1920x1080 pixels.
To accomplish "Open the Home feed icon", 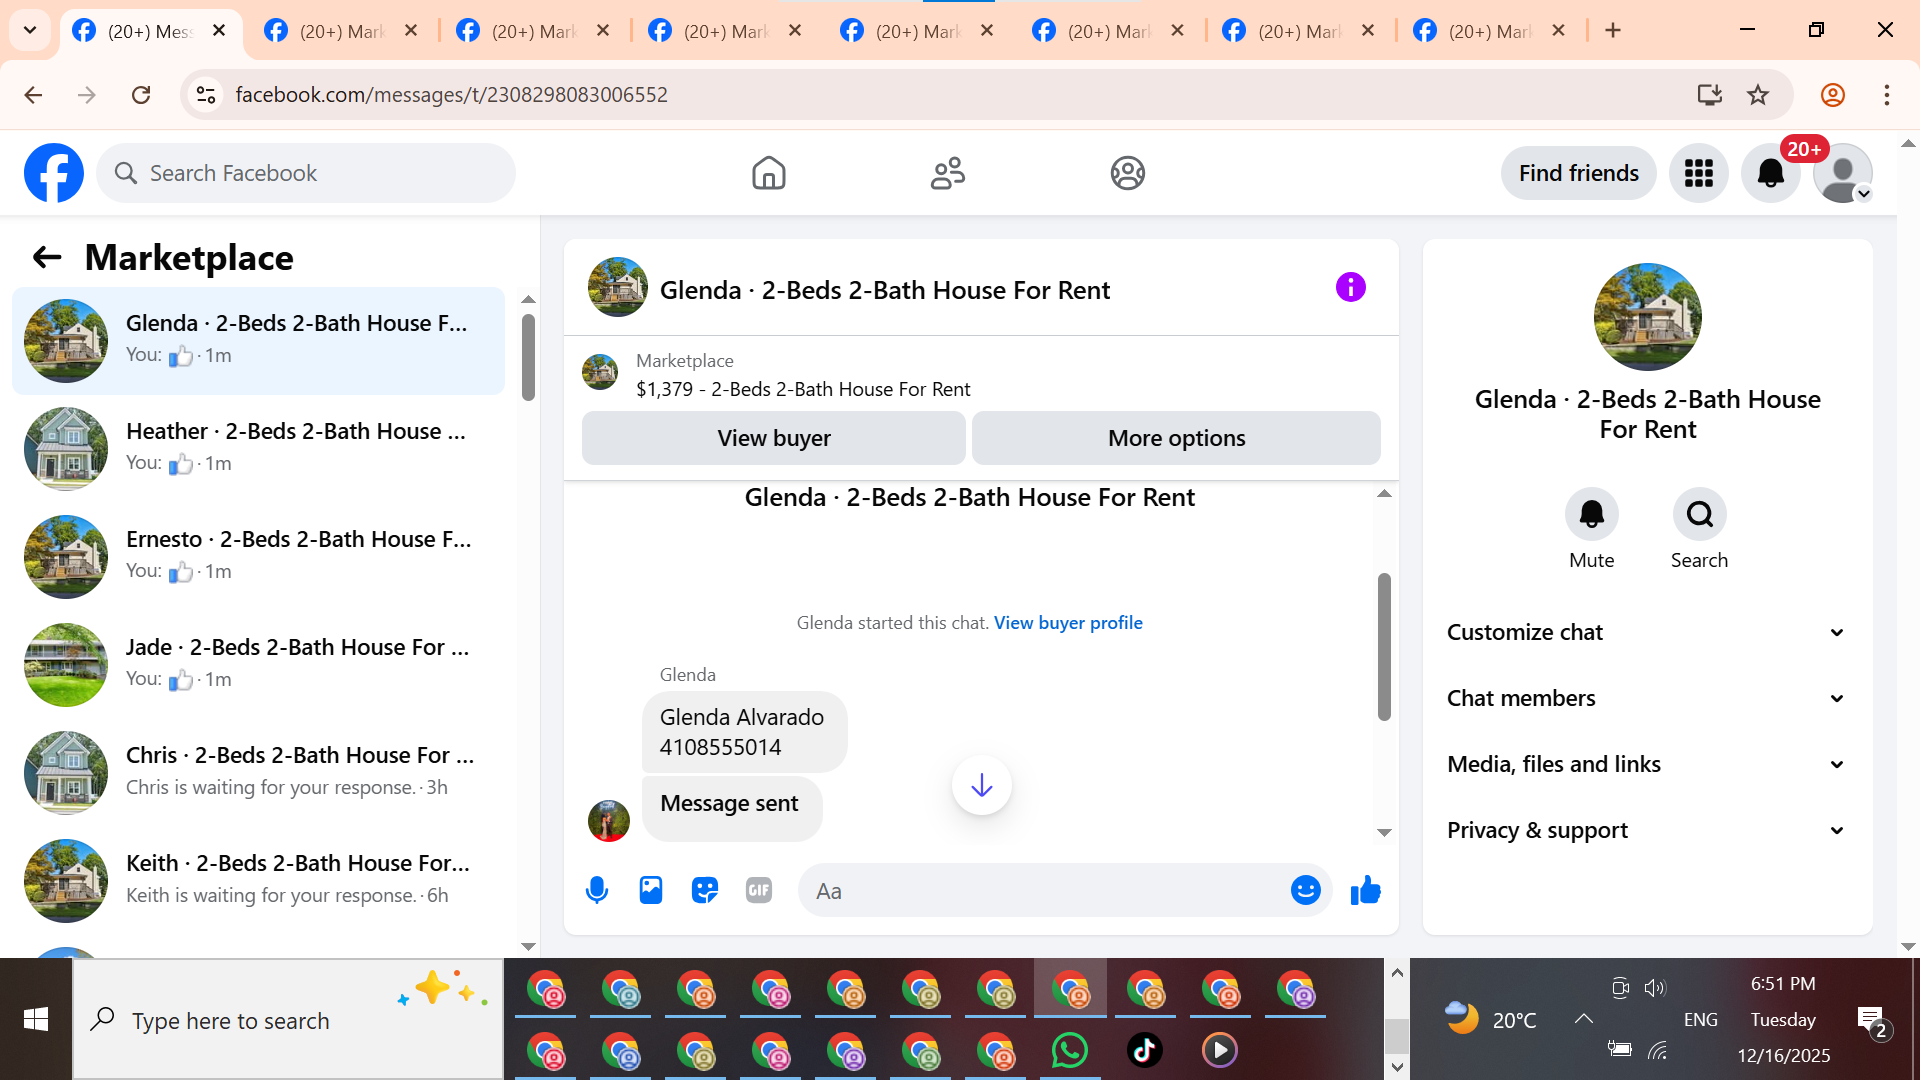I will 768,173.
